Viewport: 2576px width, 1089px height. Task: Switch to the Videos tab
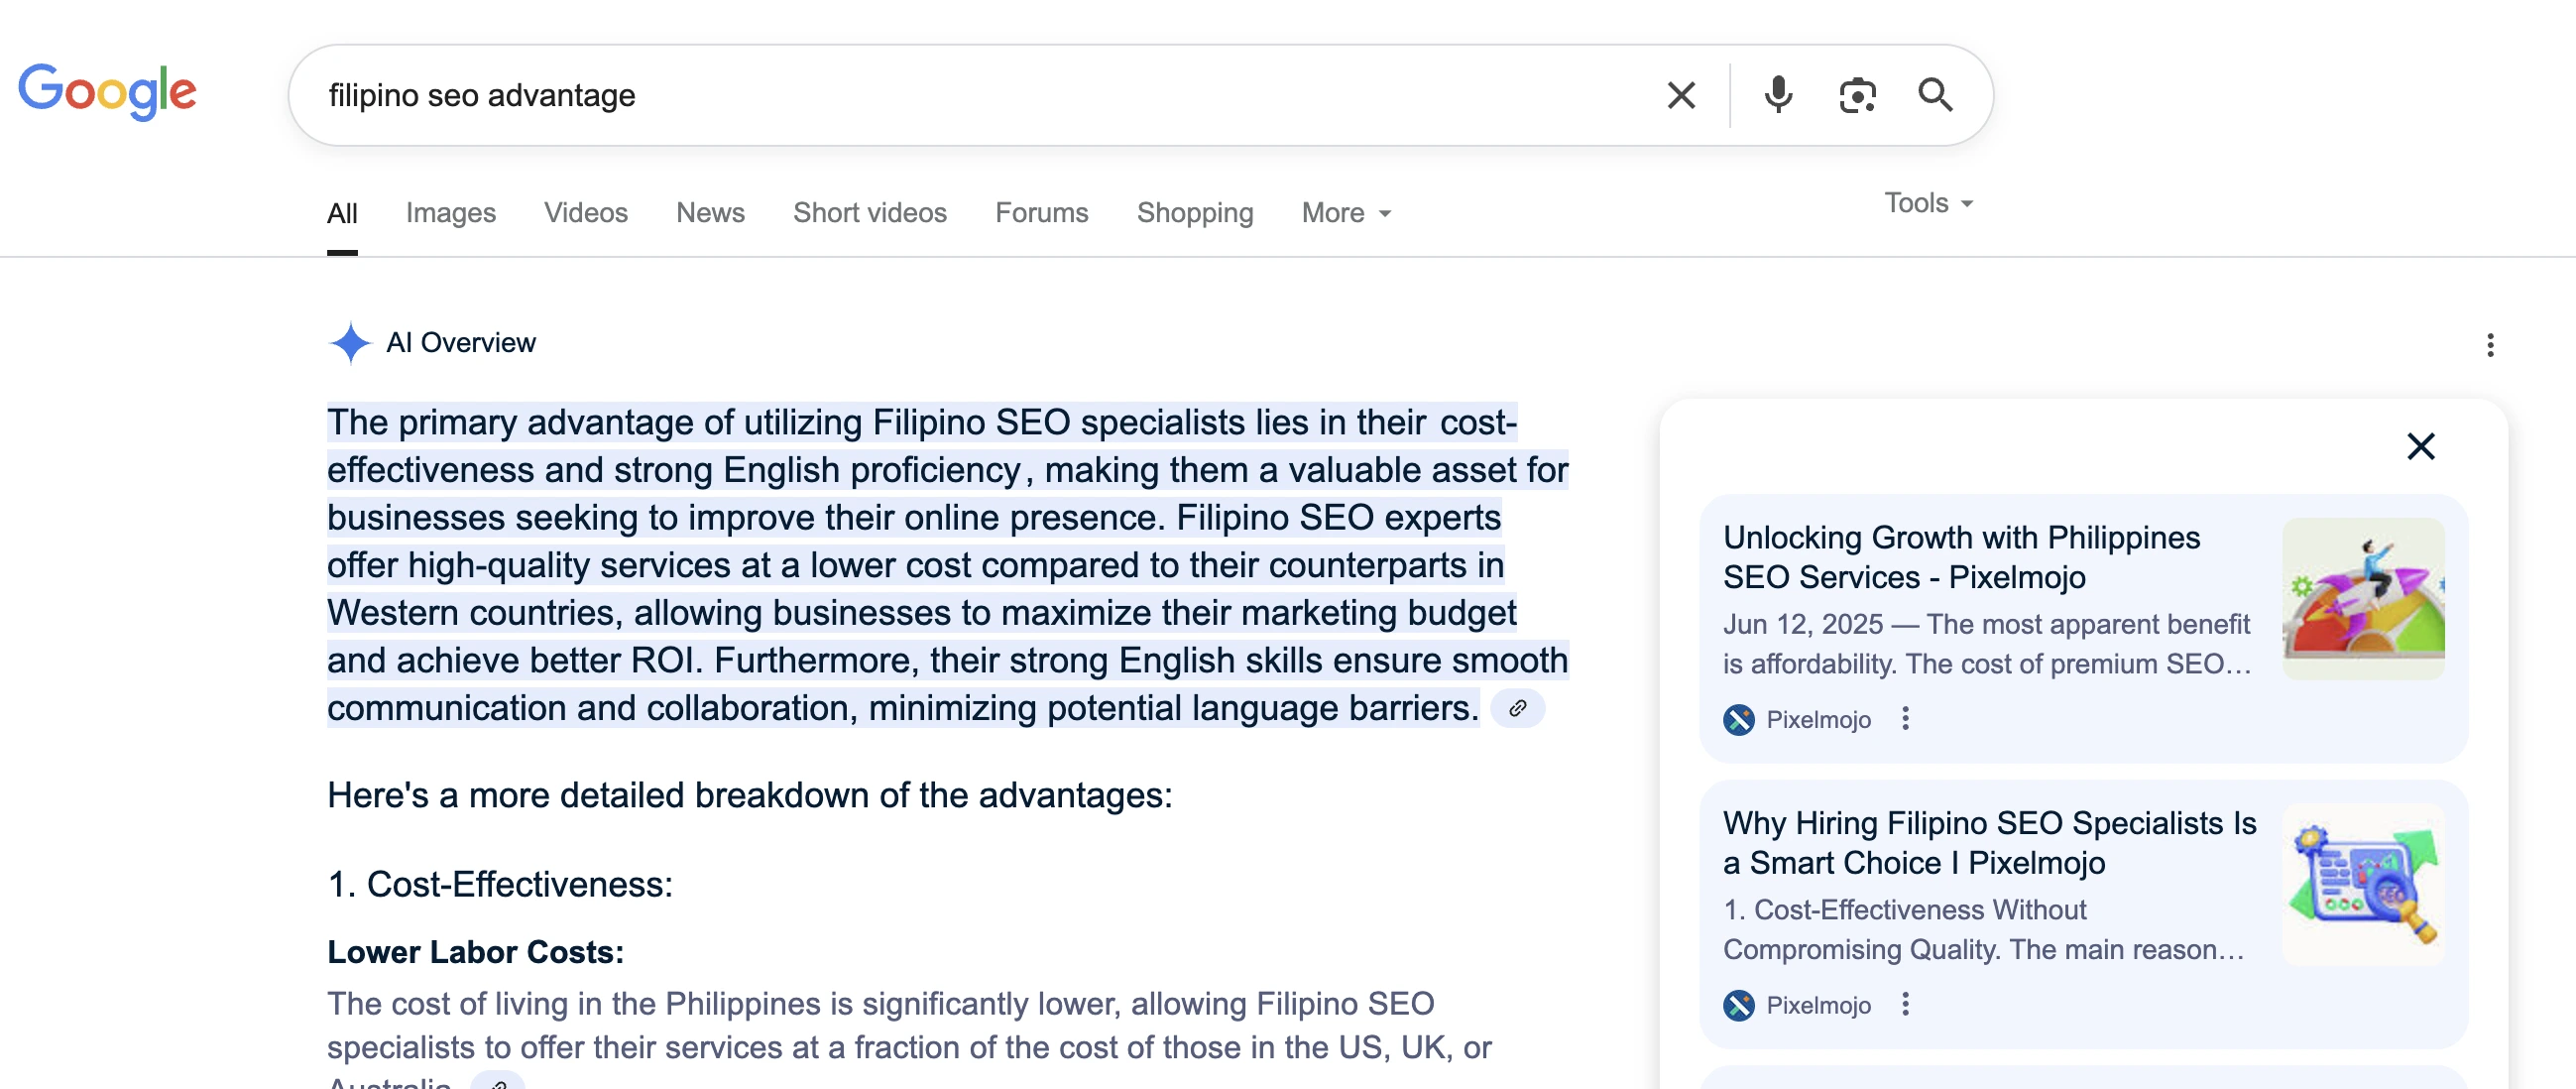[586, 213]
